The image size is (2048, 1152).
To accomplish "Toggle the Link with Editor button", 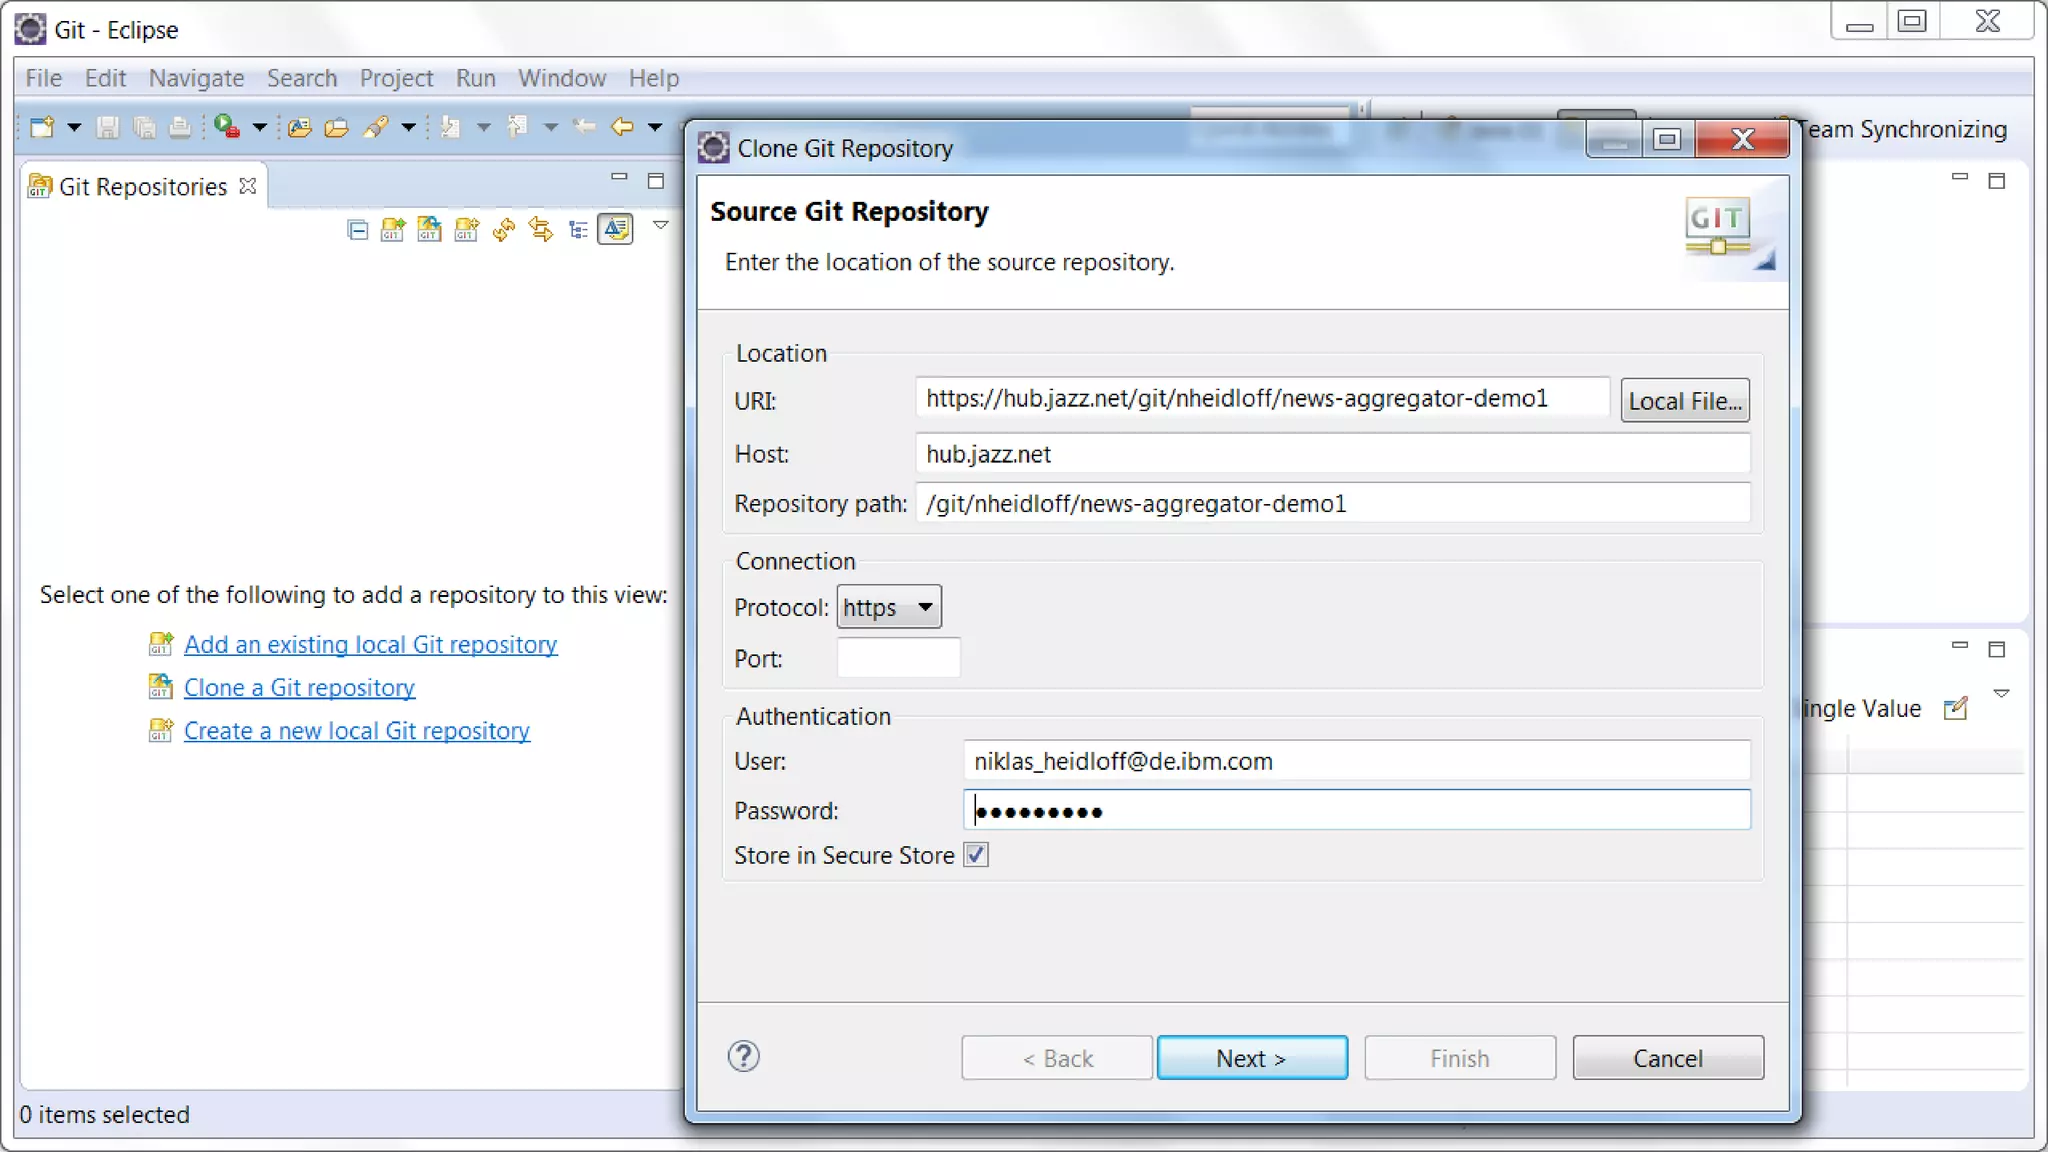I will (x=615, y=230).
